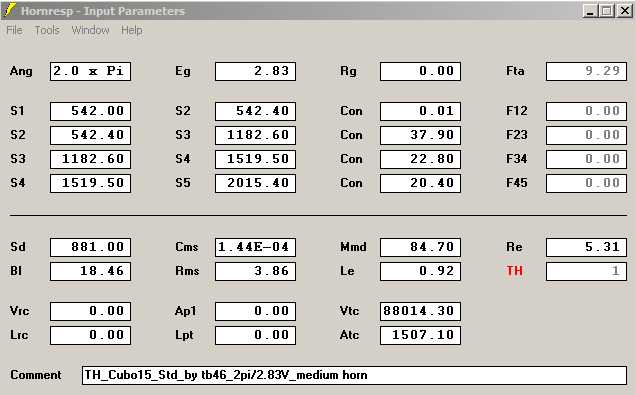
Task: Click the Ang field showing 2.0 x Pi
Action: [90, 71]
